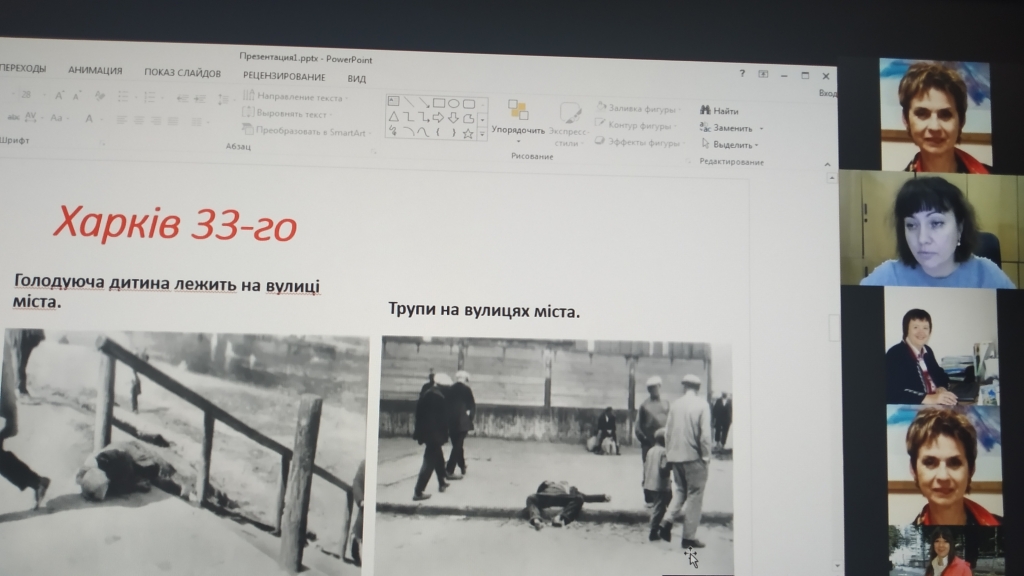Open the Выделить selection menu
Image resolution: width=1024 pixels, height=576 pixels.
click(x=729, y=144)
